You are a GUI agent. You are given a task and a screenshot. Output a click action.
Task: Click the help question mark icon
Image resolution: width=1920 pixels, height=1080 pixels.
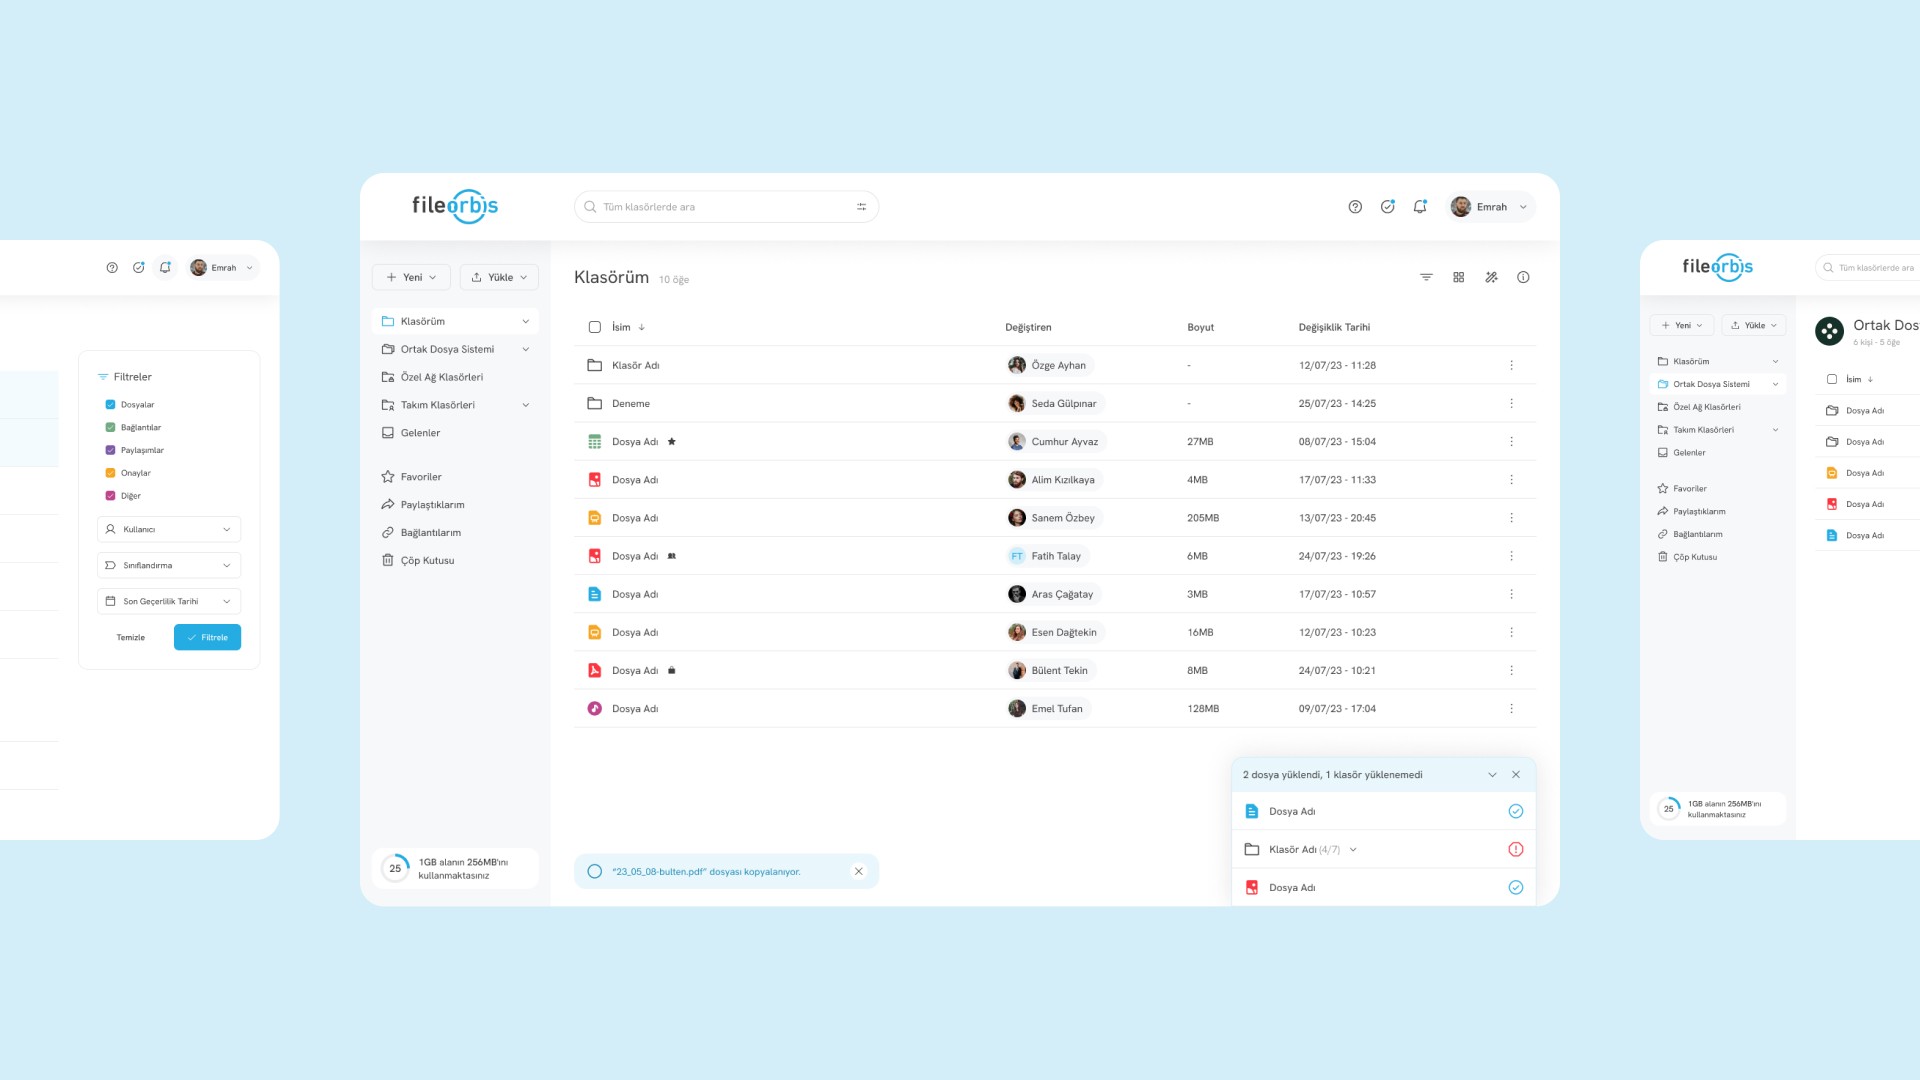1355,207
